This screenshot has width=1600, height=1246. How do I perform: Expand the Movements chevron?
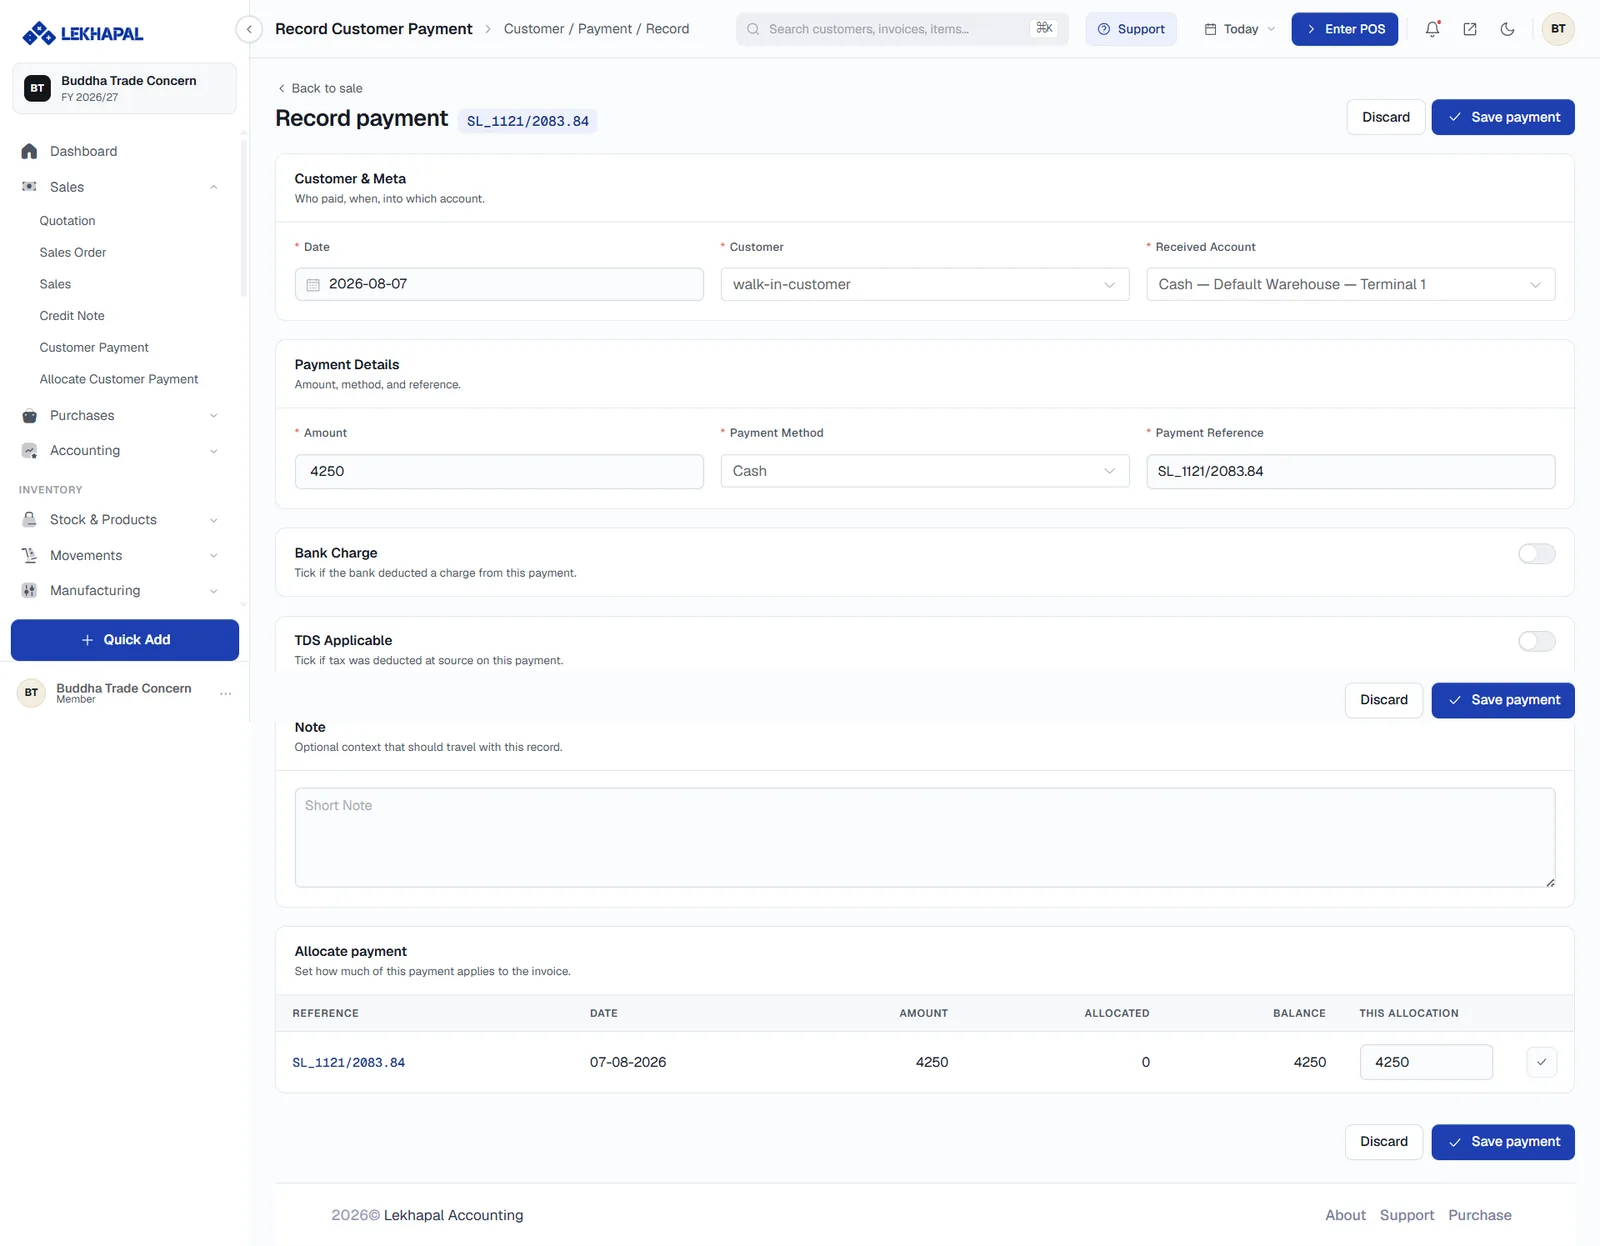point(213,556)
